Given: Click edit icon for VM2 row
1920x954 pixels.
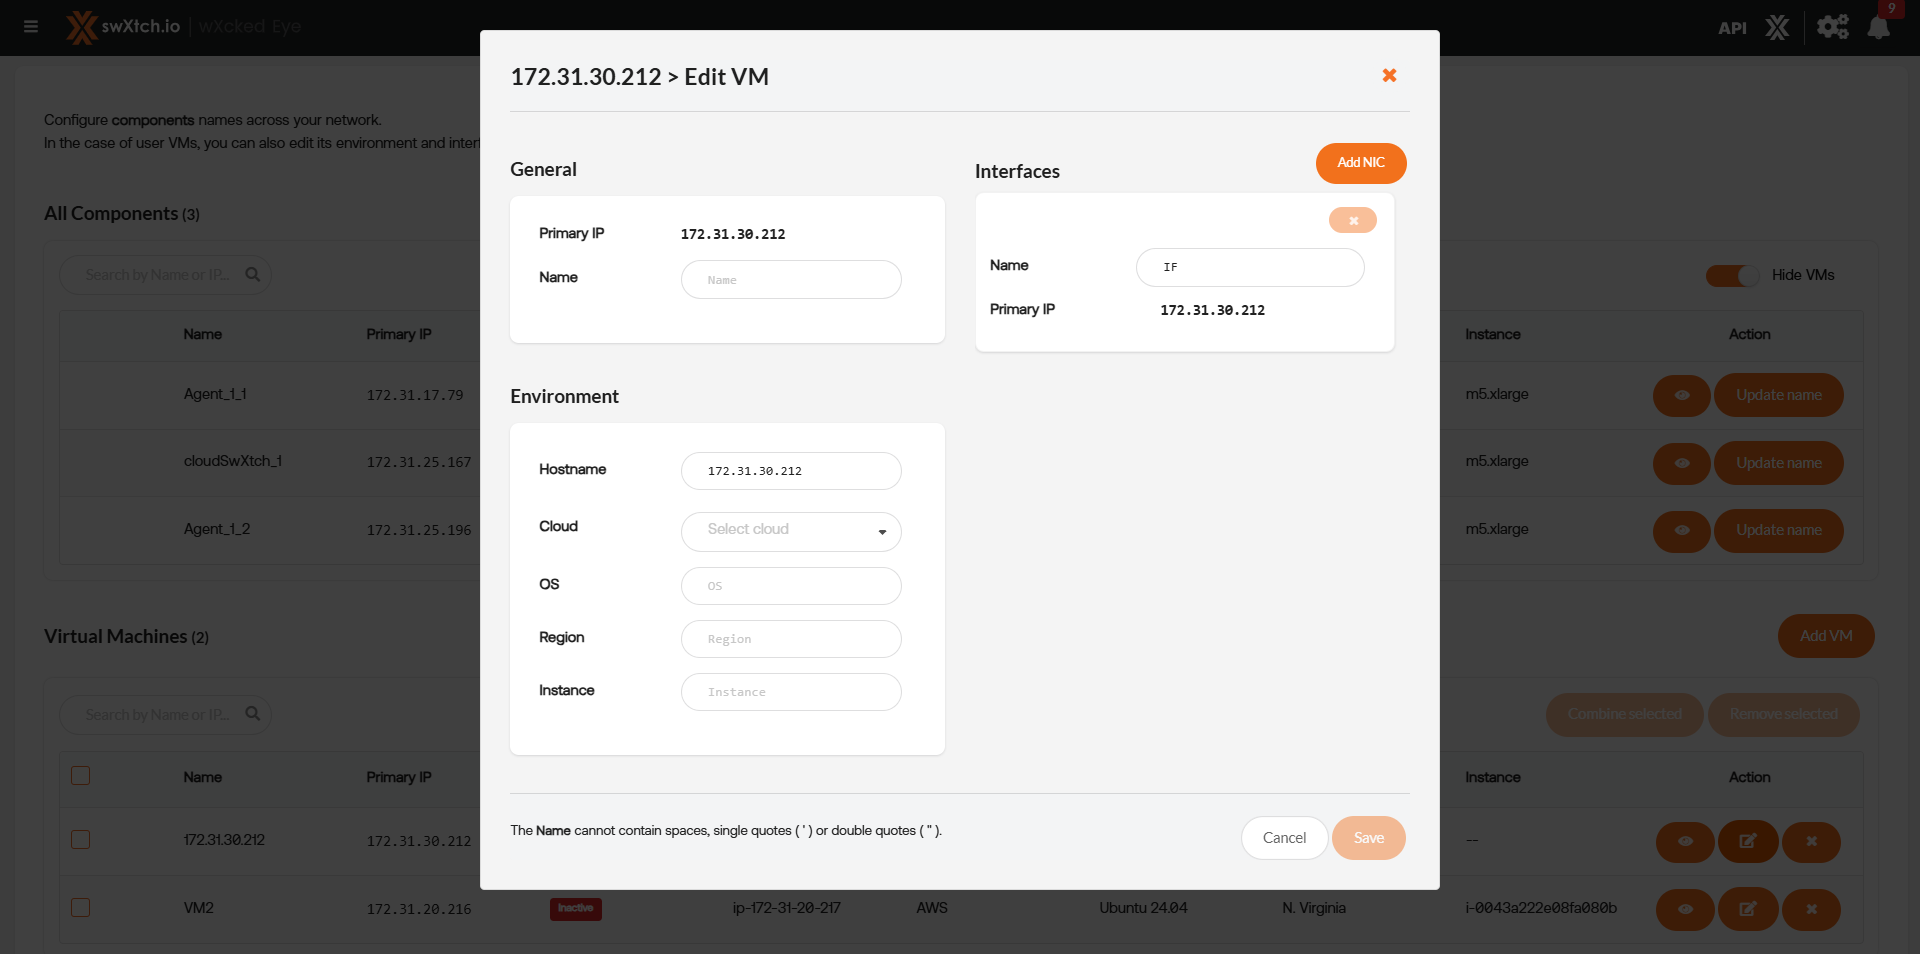Looking at the screenshot, I should click(x=1747, y=909).
